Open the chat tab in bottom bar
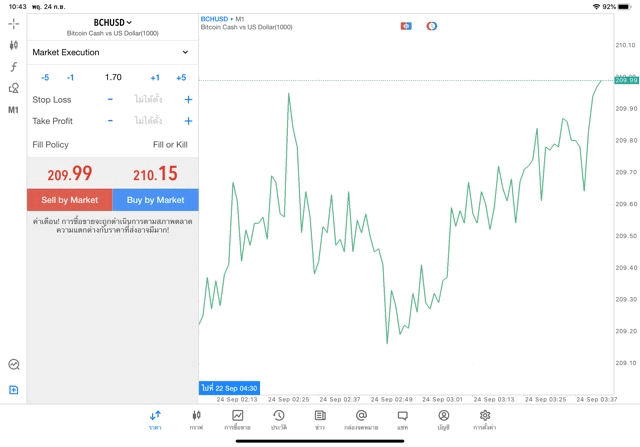Image resolution: width=640 pixels, height=447 pixels. [402, 420]
